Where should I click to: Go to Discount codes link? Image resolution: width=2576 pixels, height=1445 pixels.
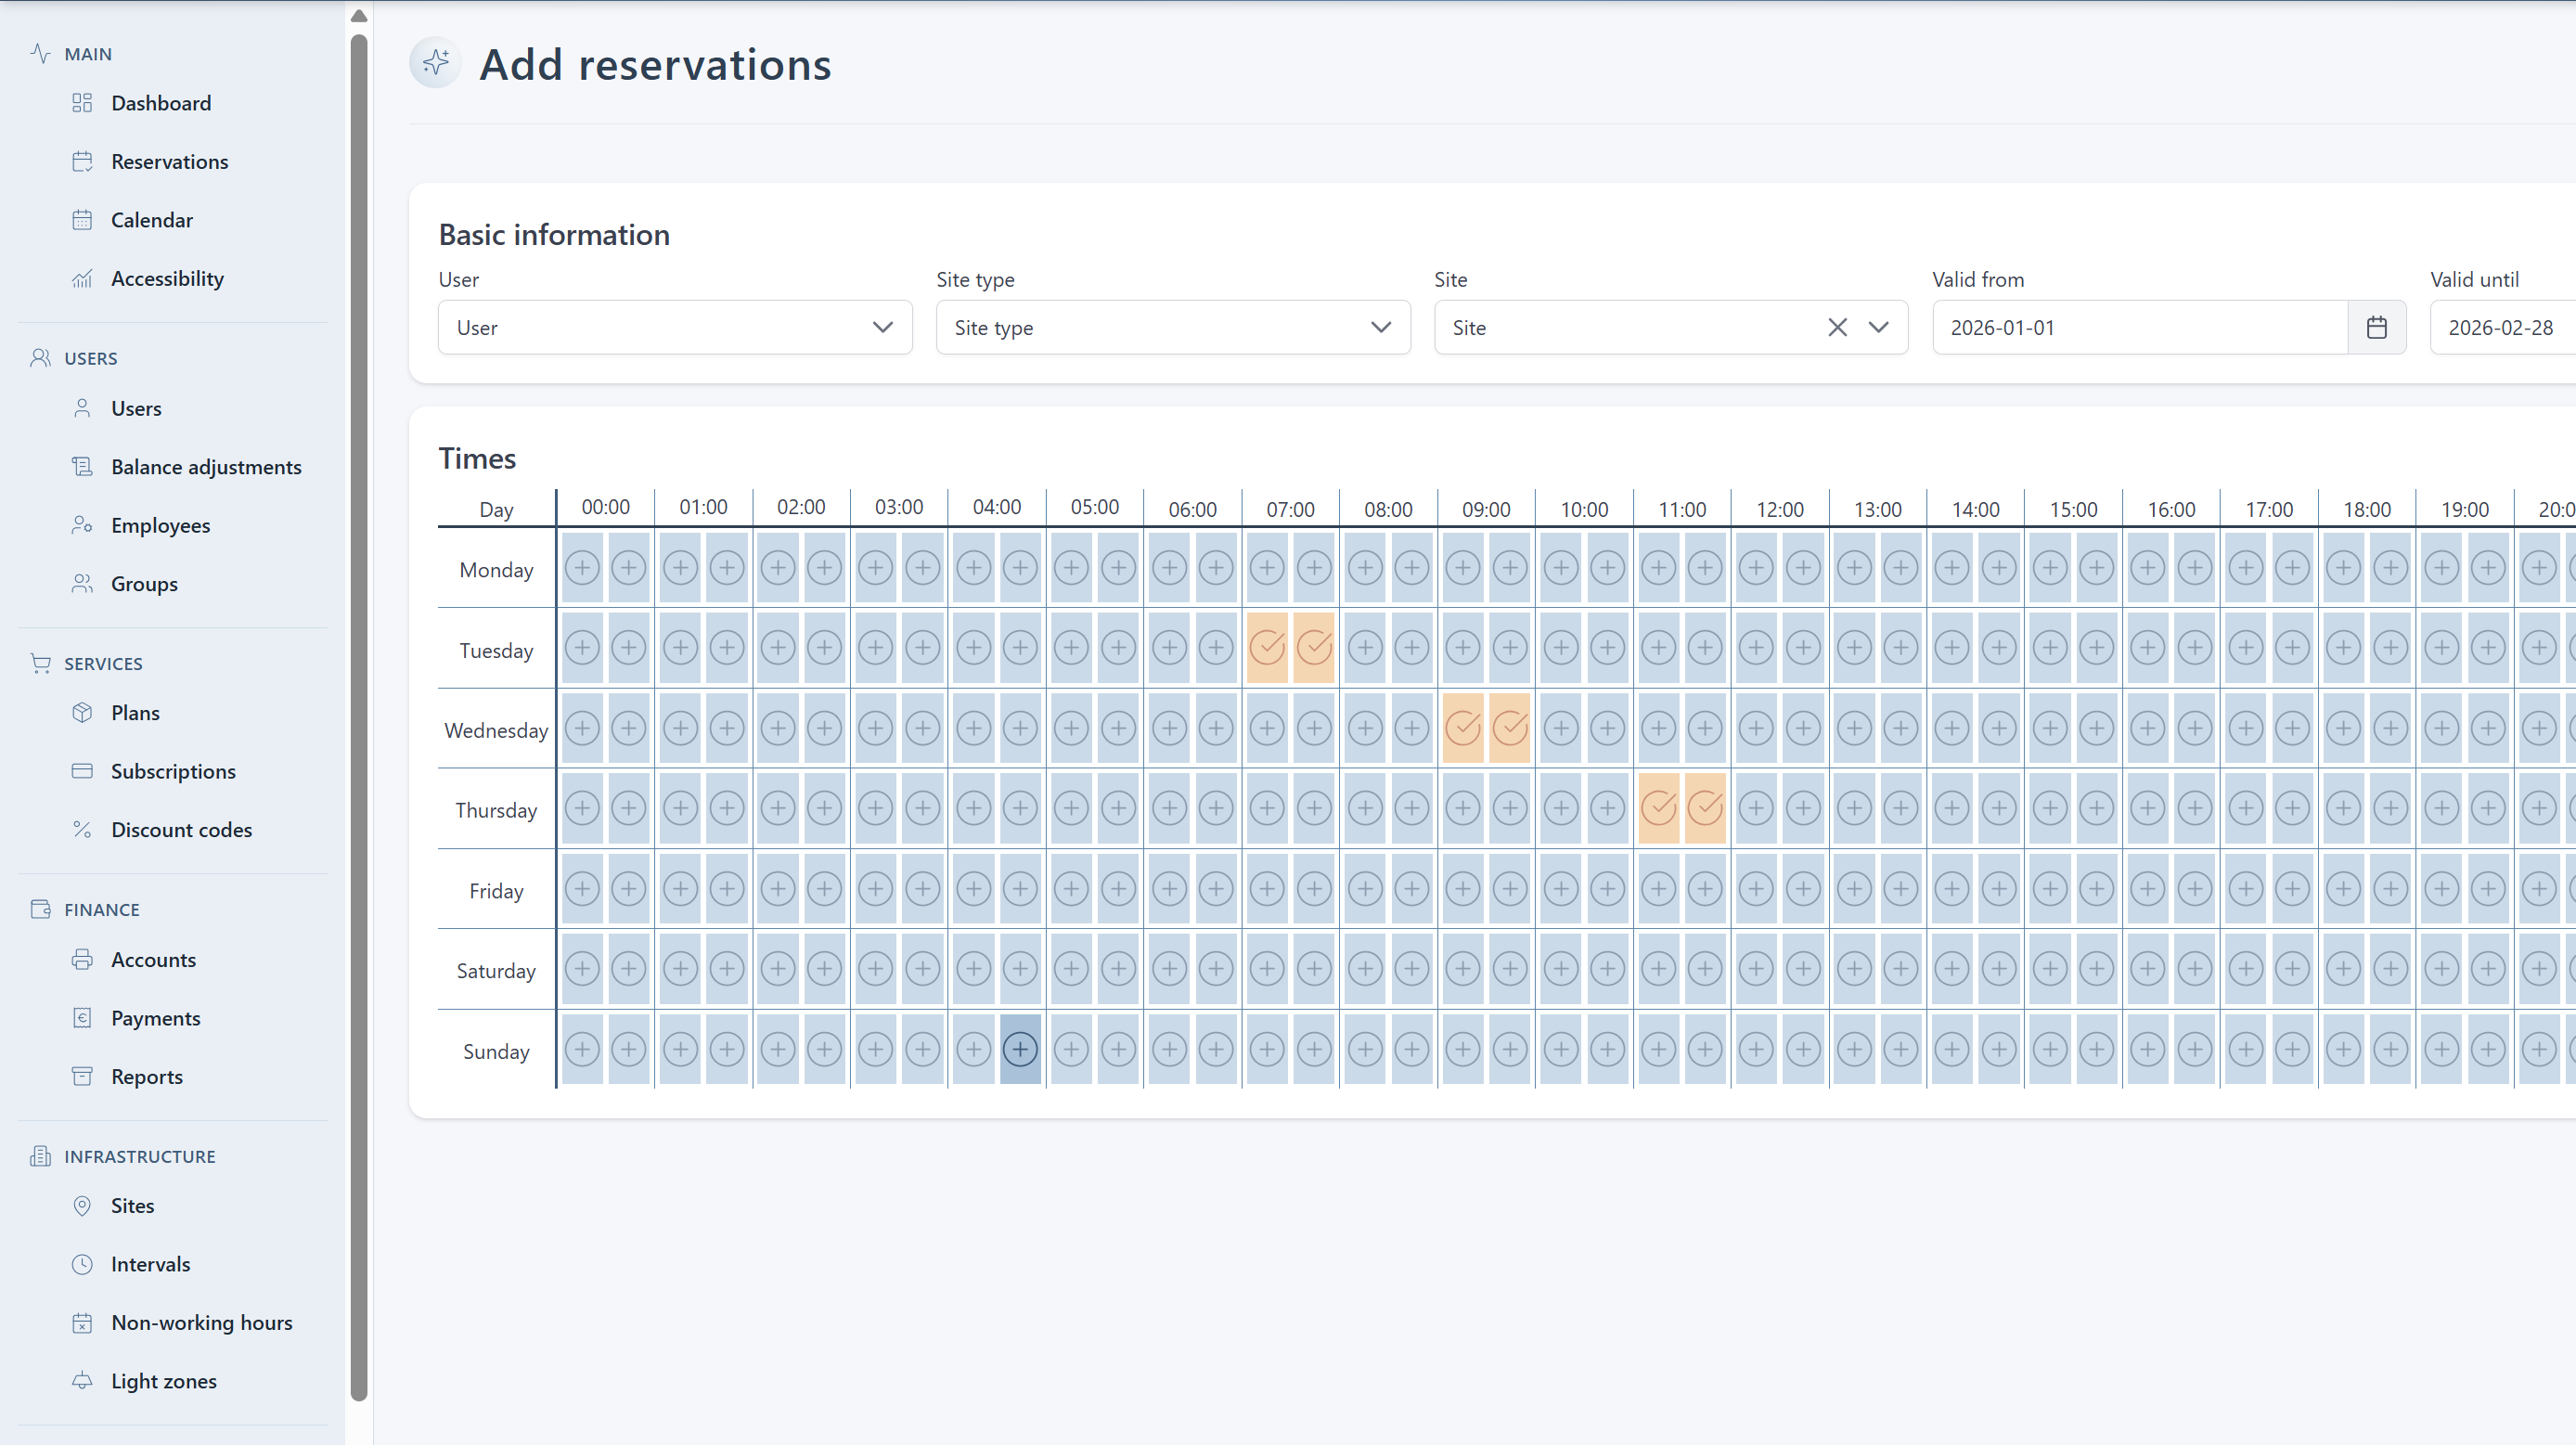coord(181,830)
